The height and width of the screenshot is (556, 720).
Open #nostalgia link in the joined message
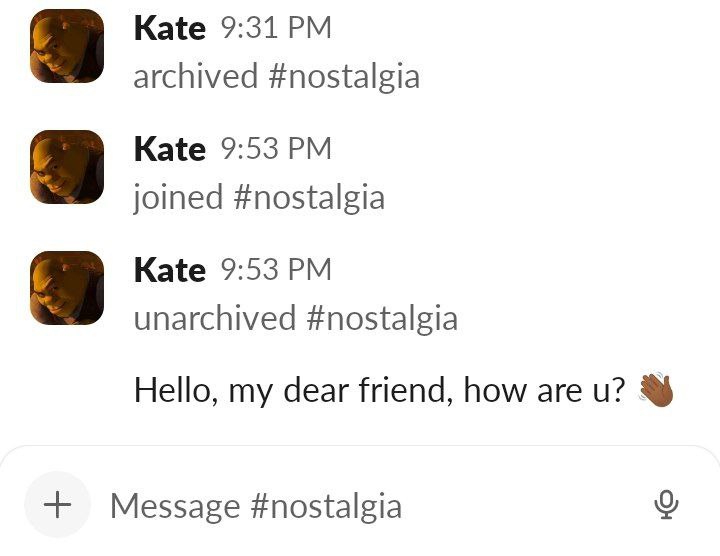pyautogui.click(x=309, y=197)
